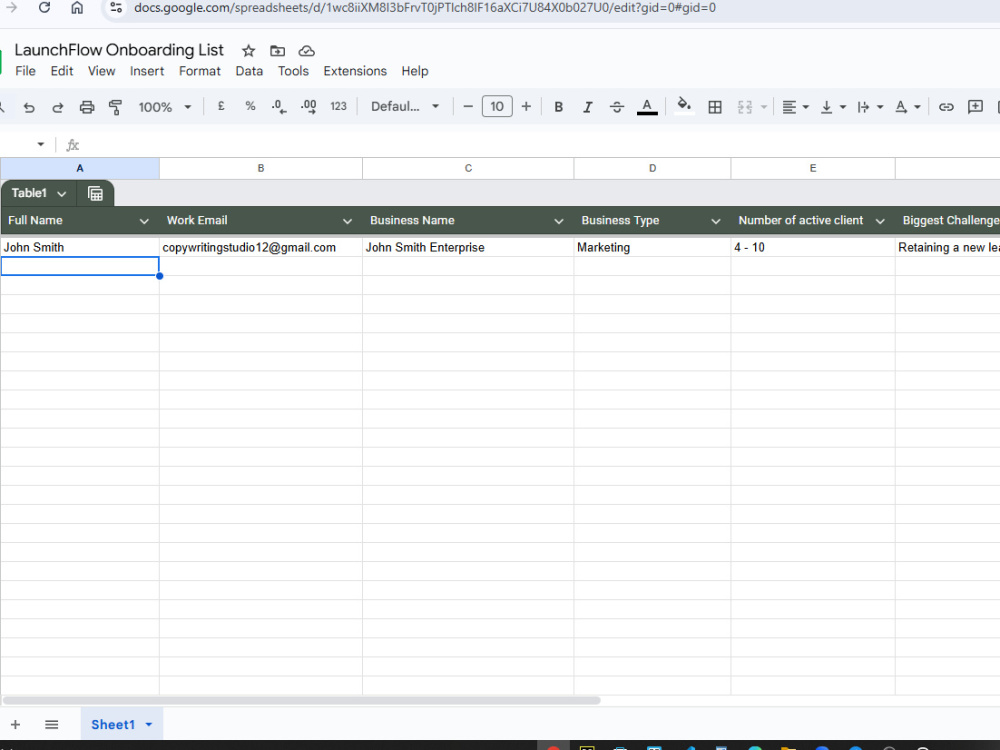The width and height of the screenshot is (1000, 750).
Task: Open the Default font dropdown
Action: 405,107
